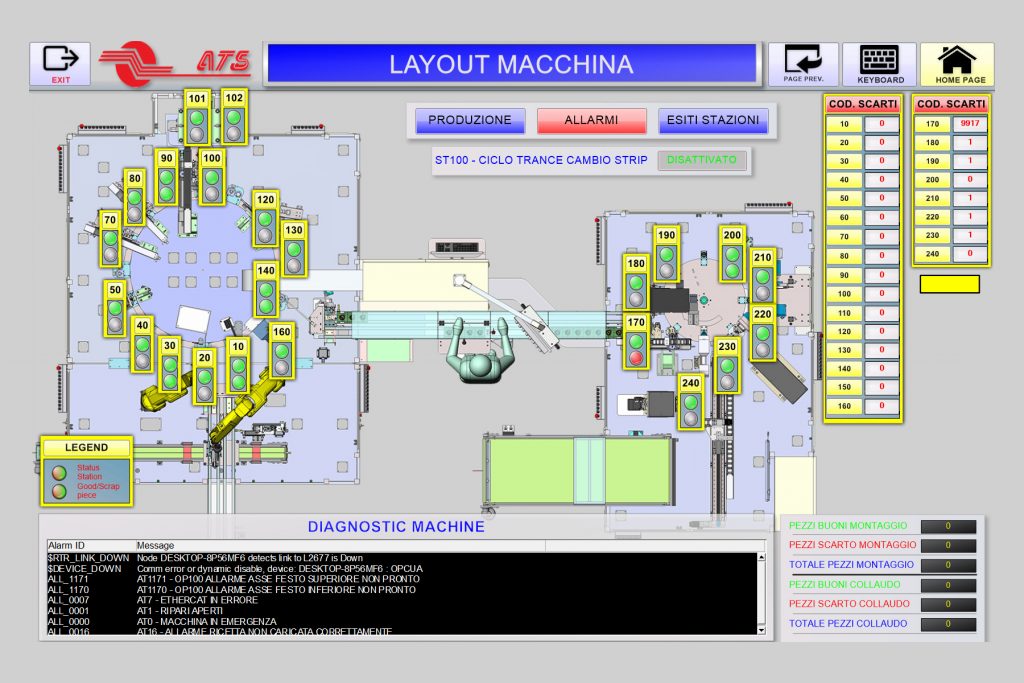Switch to the ESITI STAZIONI tab
The height and width of the screenshot is (683, 1024).
(712, 119)
